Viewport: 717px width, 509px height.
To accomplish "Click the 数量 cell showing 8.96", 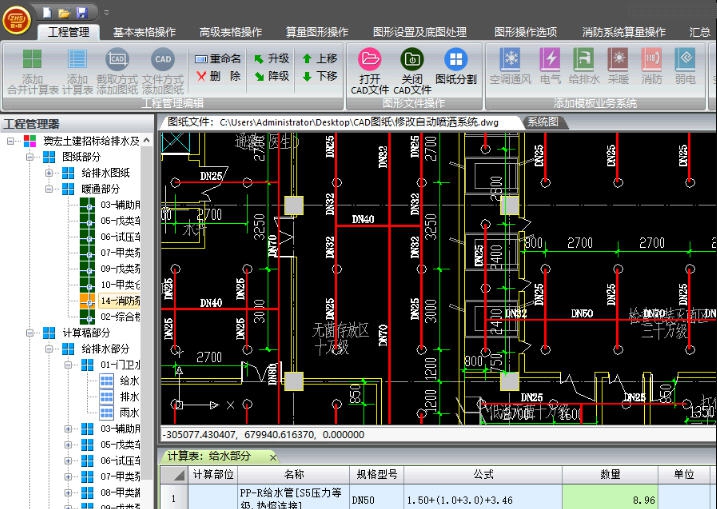I will pyautogui.click(x=609, y=498).
